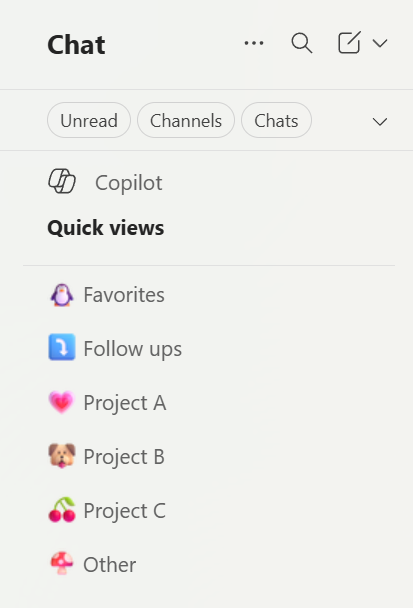The height and width of the screenshot is (608, 413).
Task: Expand the filter row chevron
Action: (x=380, y=122)
